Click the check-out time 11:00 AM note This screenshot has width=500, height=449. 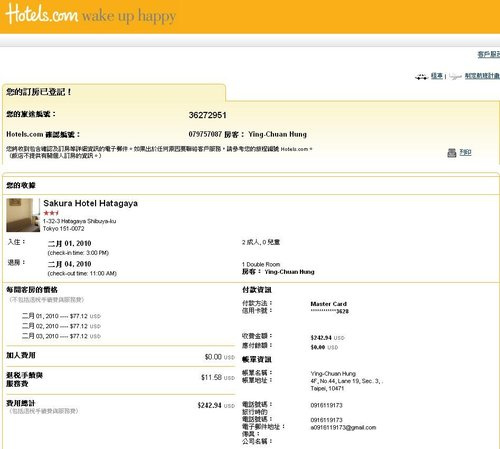82,274
